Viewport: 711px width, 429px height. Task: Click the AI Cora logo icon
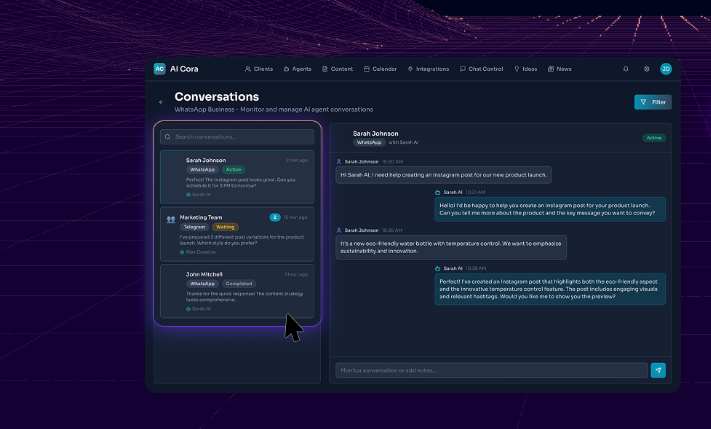click(x=160, y=69)
